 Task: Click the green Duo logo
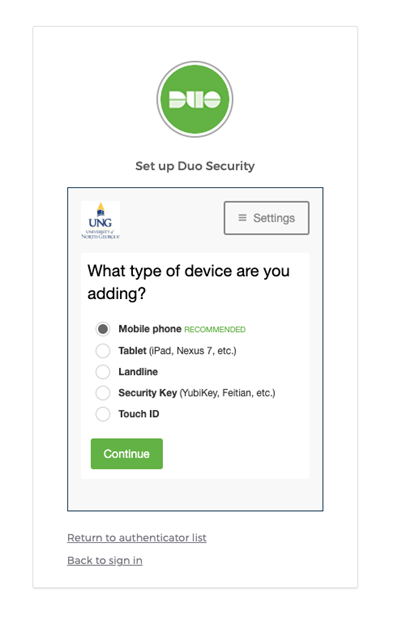tap(195, 99)
